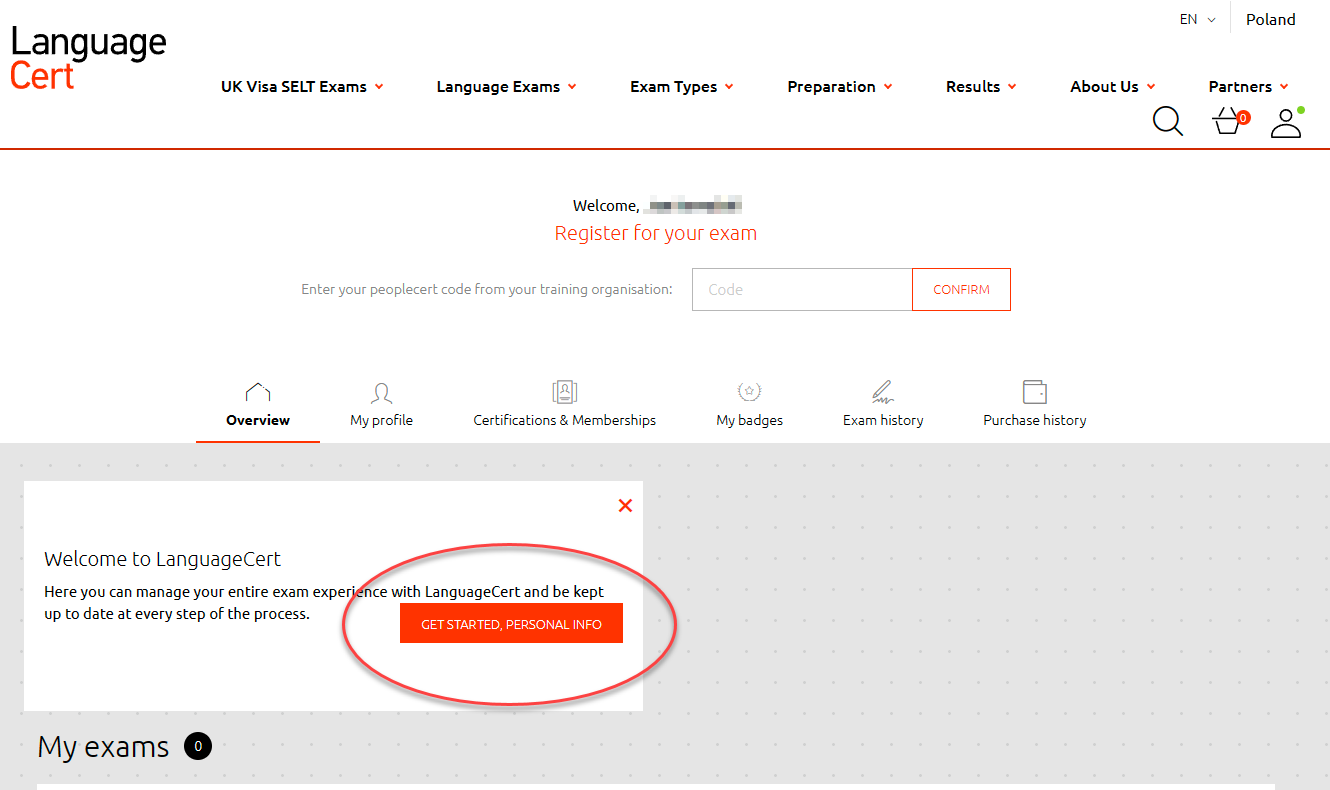Change the Poland country selection
Viewport: 1330px width, 790px height.
tap(1270, 19)
